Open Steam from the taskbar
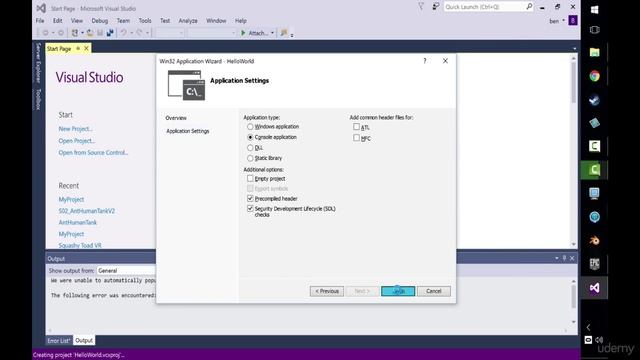640x360 pixels. (594, 100)
